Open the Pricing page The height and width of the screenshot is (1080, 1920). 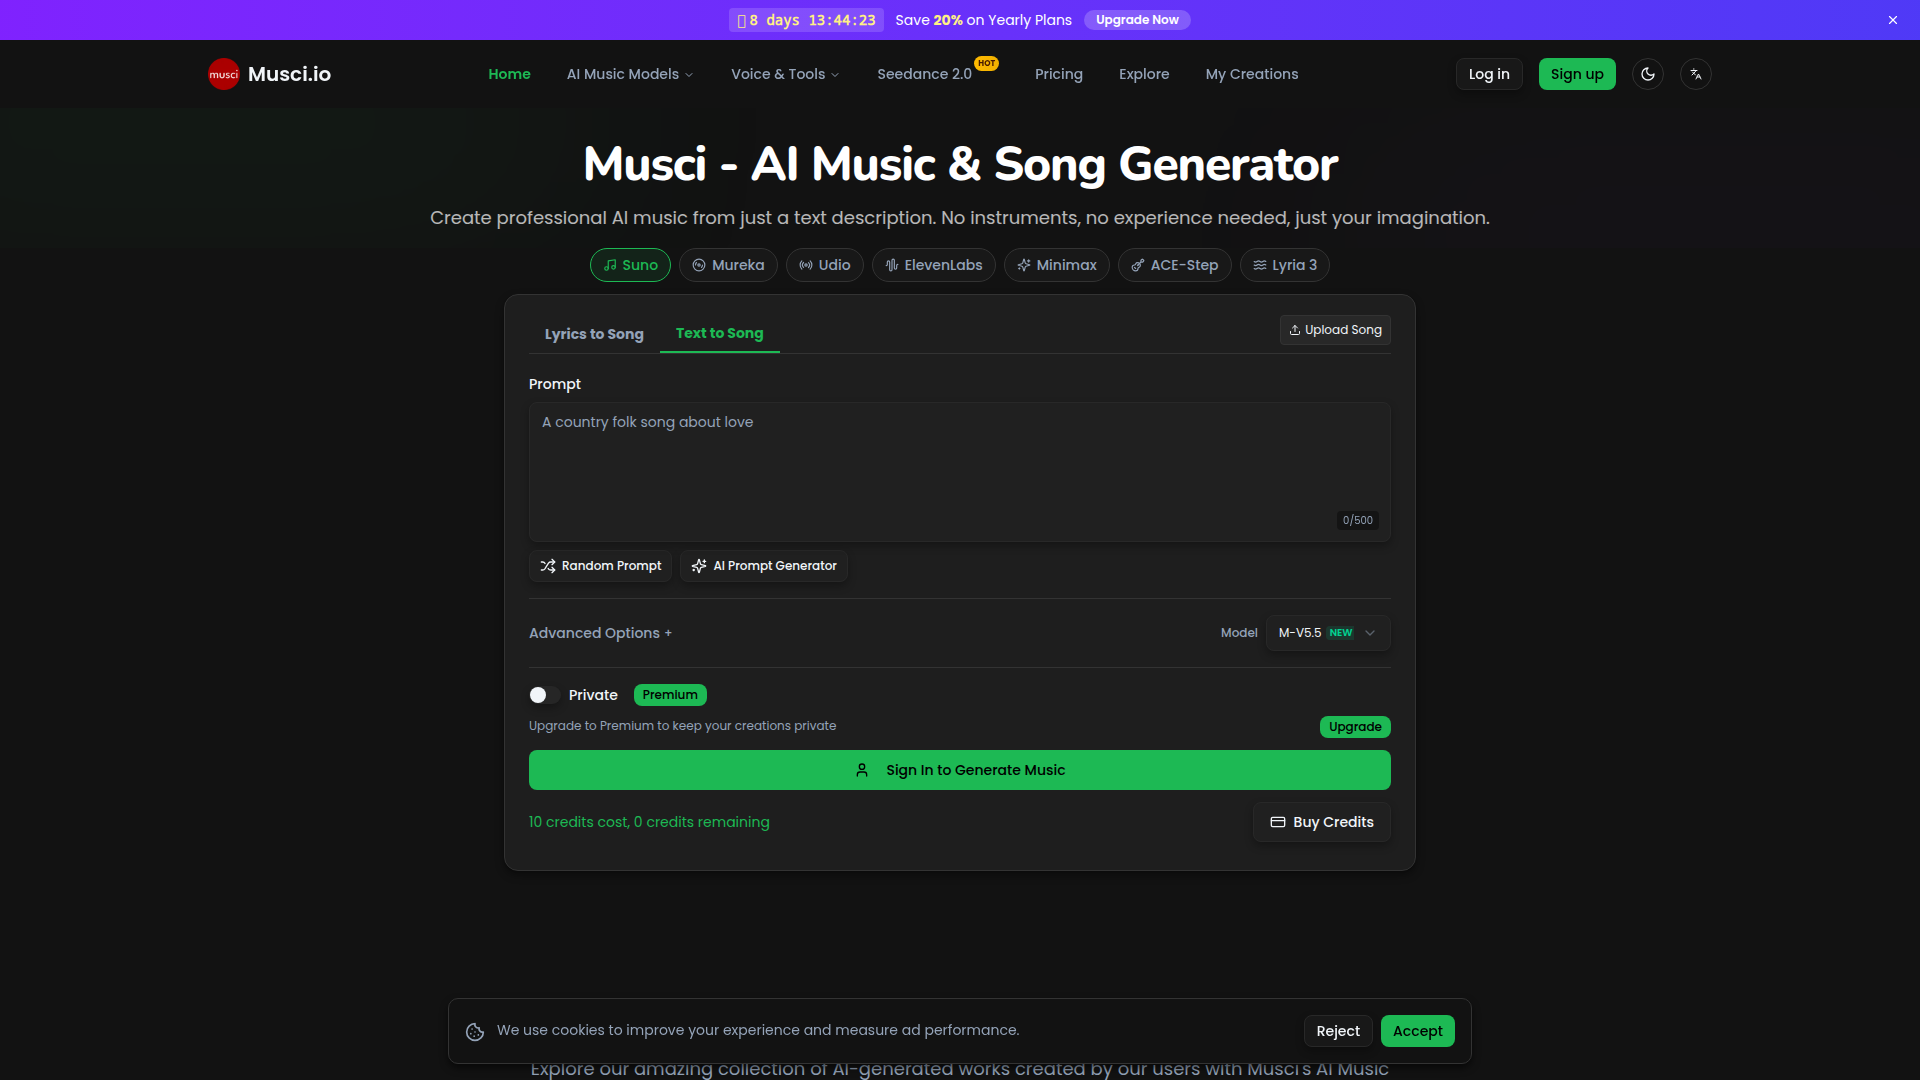pos(1059,74)
